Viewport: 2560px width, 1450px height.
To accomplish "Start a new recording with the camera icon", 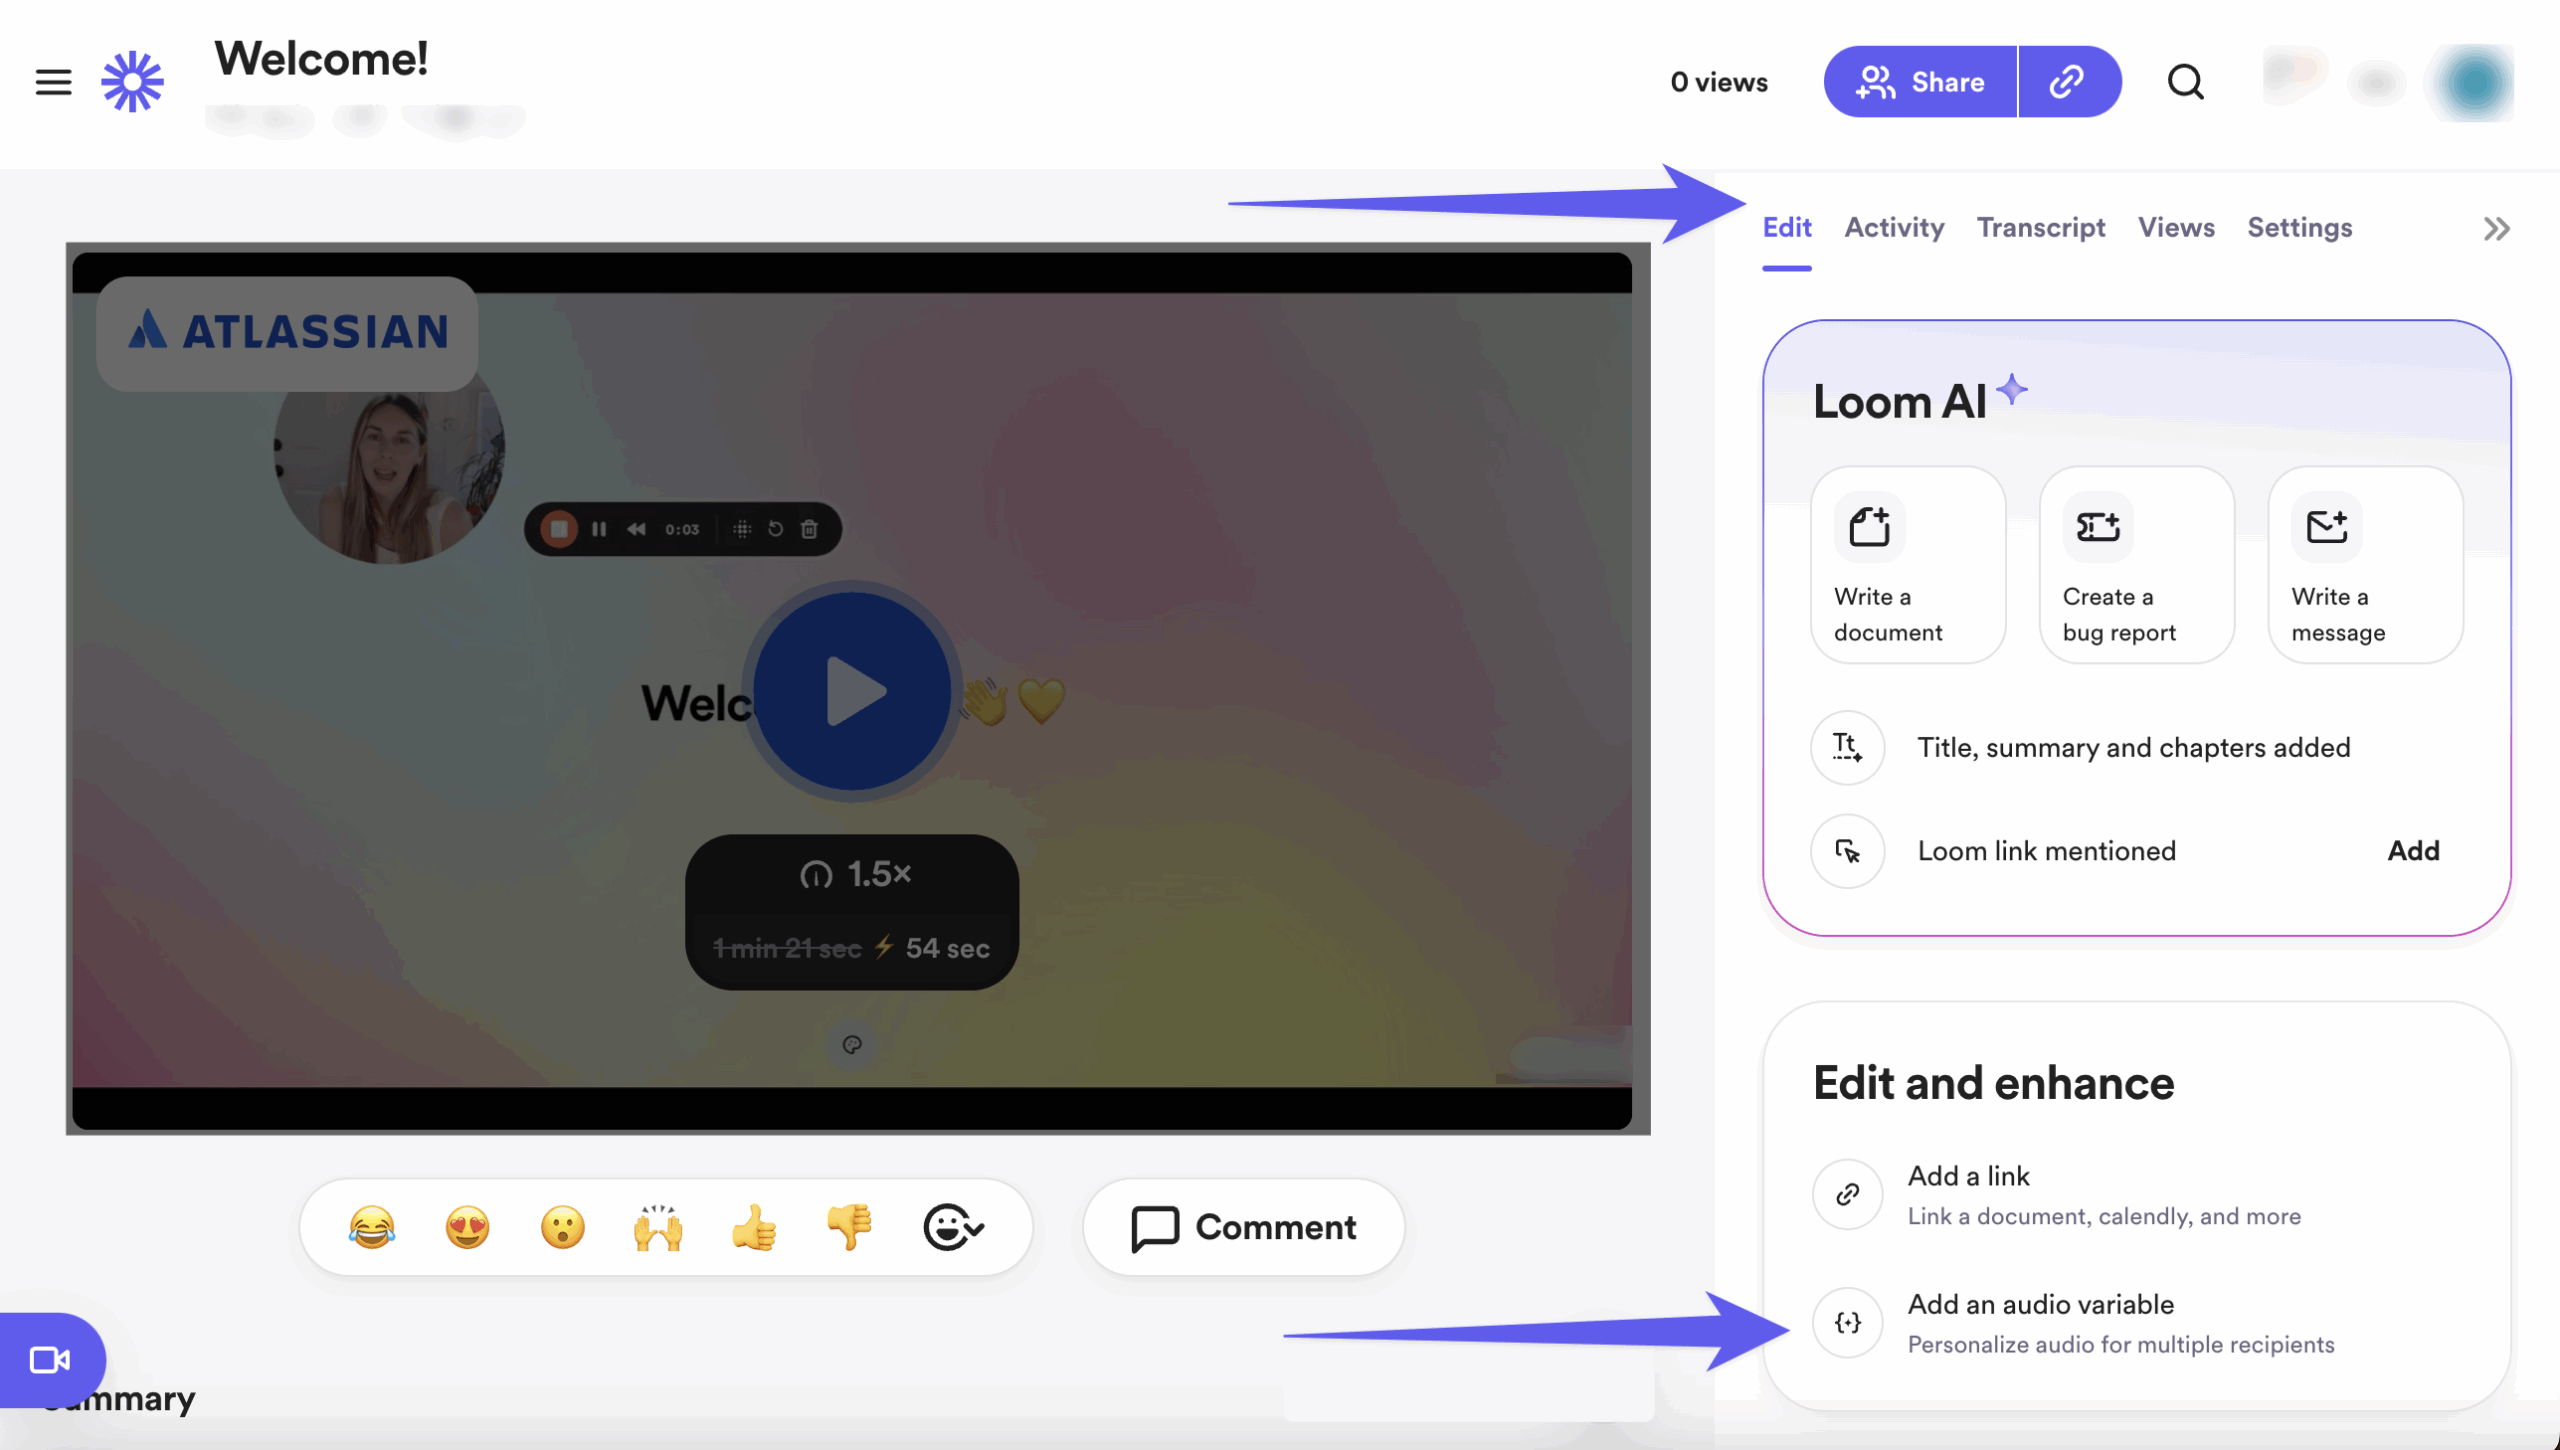I will (52, 1359).
